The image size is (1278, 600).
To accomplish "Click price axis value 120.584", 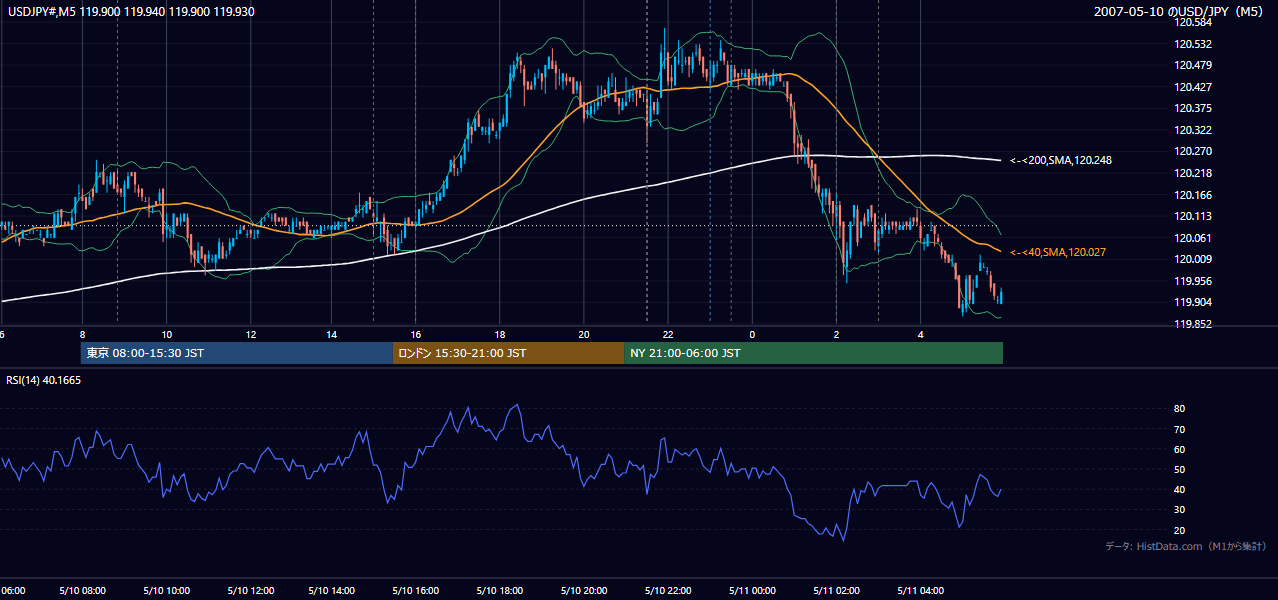I will pyautogui.click(x=1194, y=22).
